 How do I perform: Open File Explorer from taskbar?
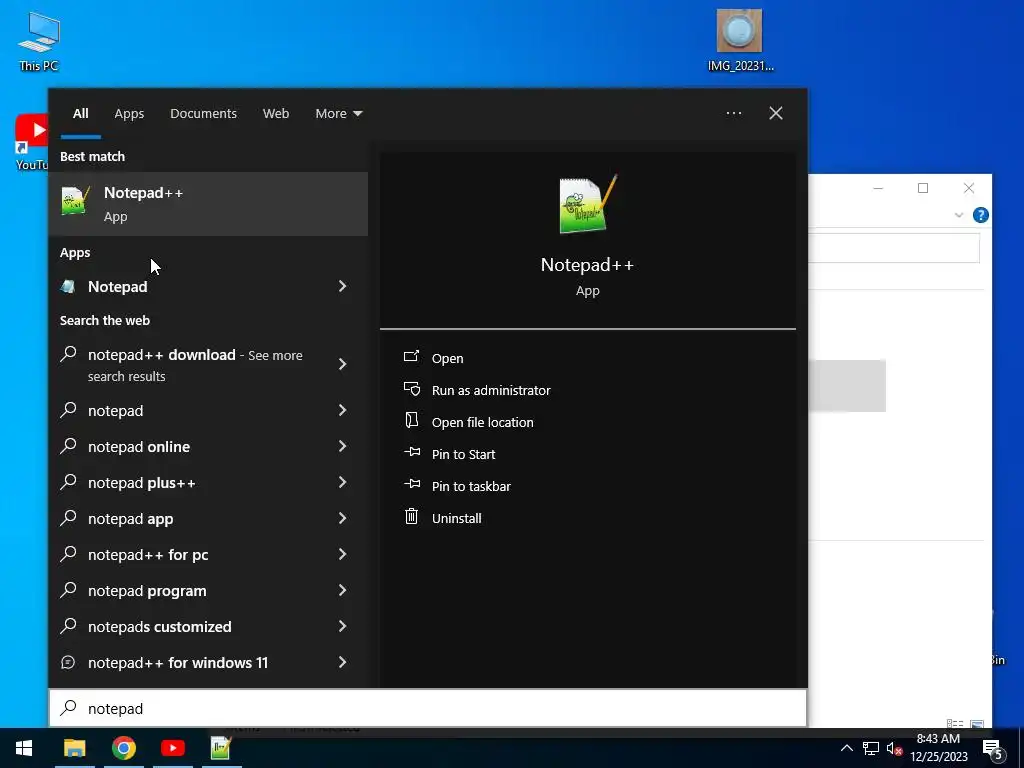pyautogui.click(x=74, y=748)
